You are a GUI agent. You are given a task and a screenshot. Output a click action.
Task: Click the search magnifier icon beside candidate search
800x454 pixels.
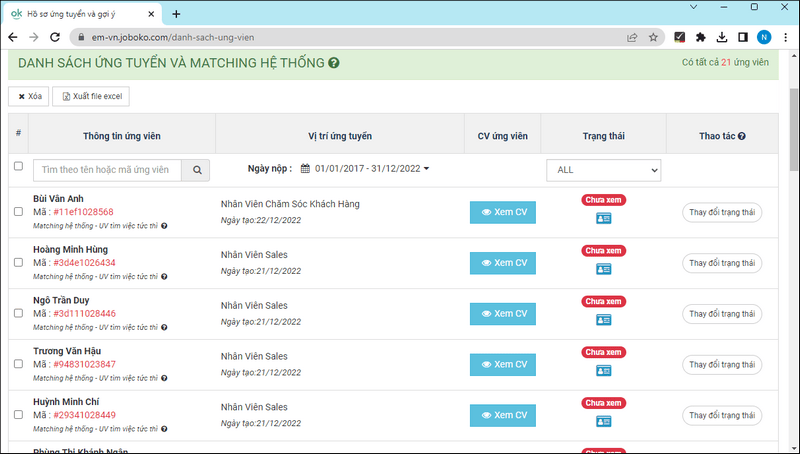[x=197, y=170]
